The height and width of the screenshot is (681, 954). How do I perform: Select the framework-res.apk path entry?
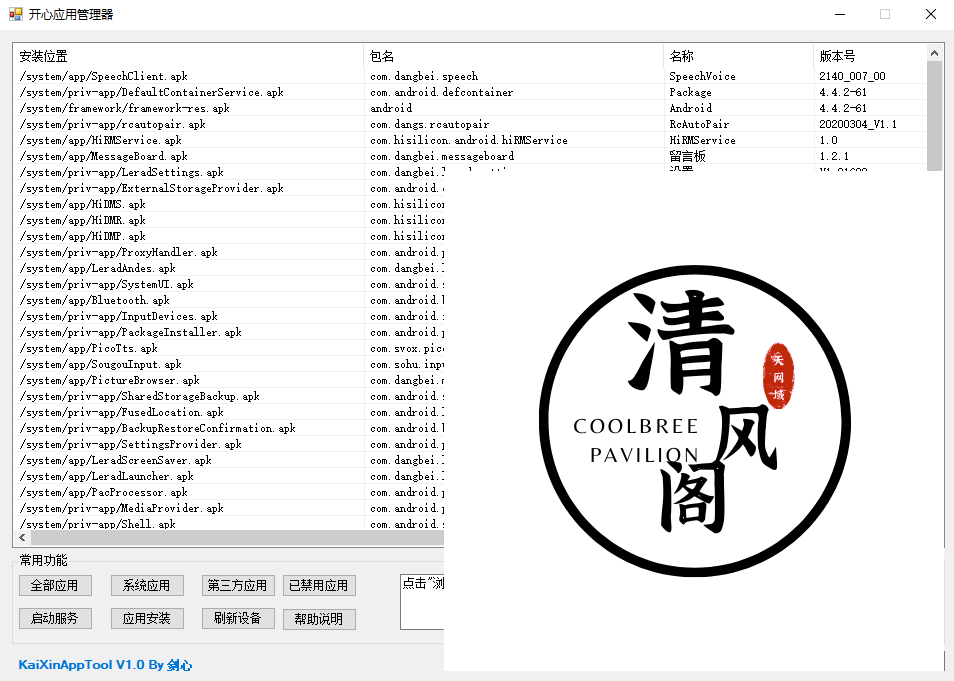(124, 108)
